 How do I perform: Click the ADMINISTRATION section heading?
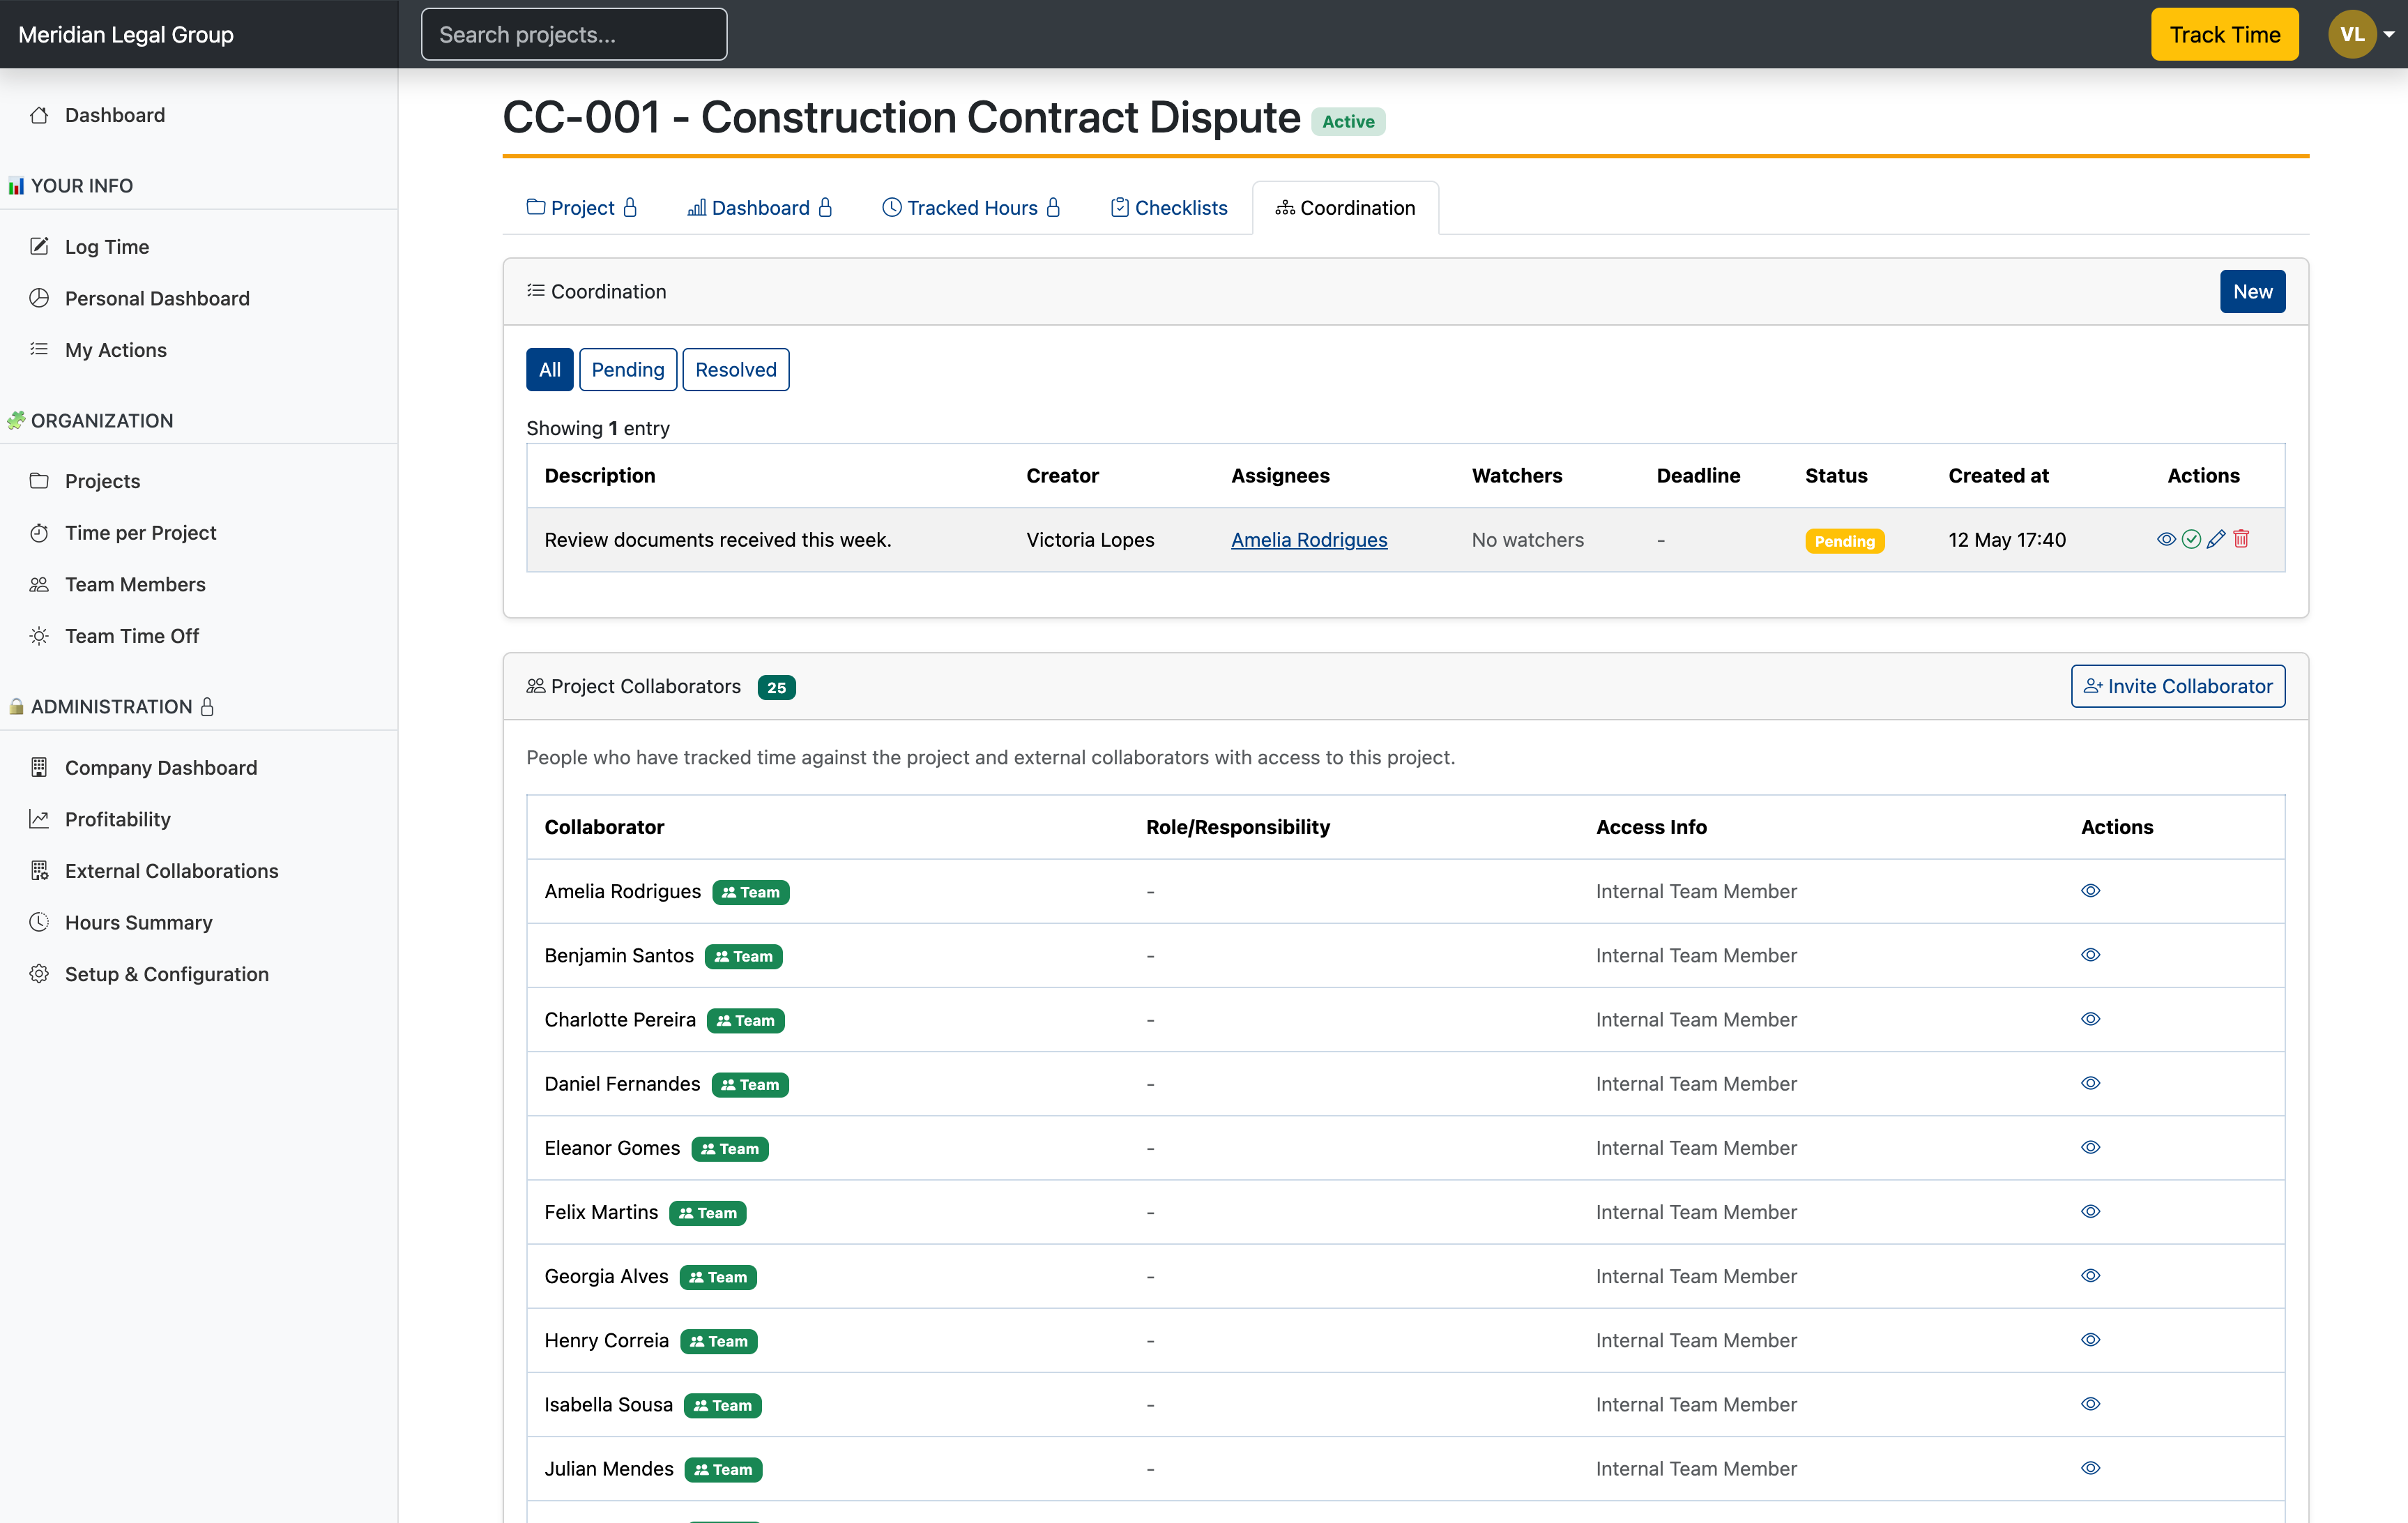coord(111,706)
